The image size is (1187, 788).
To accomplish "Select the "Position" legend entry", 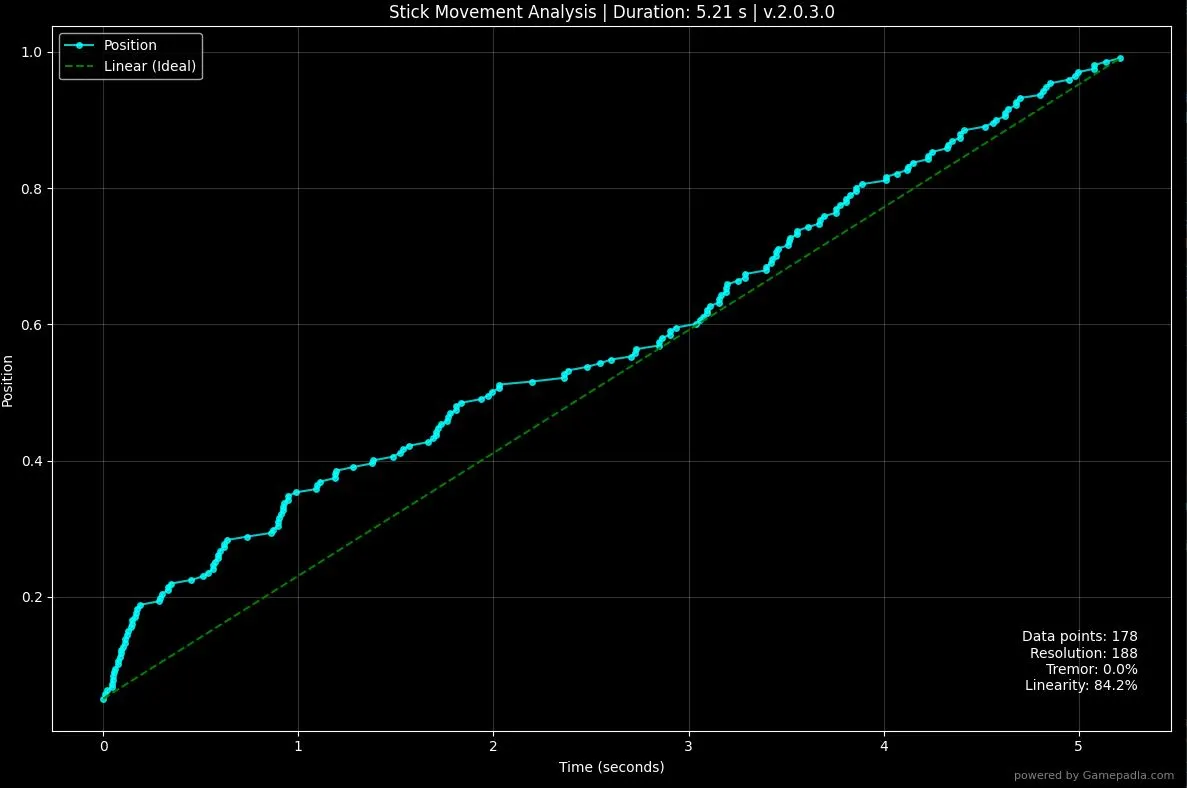I will (111, 45).
